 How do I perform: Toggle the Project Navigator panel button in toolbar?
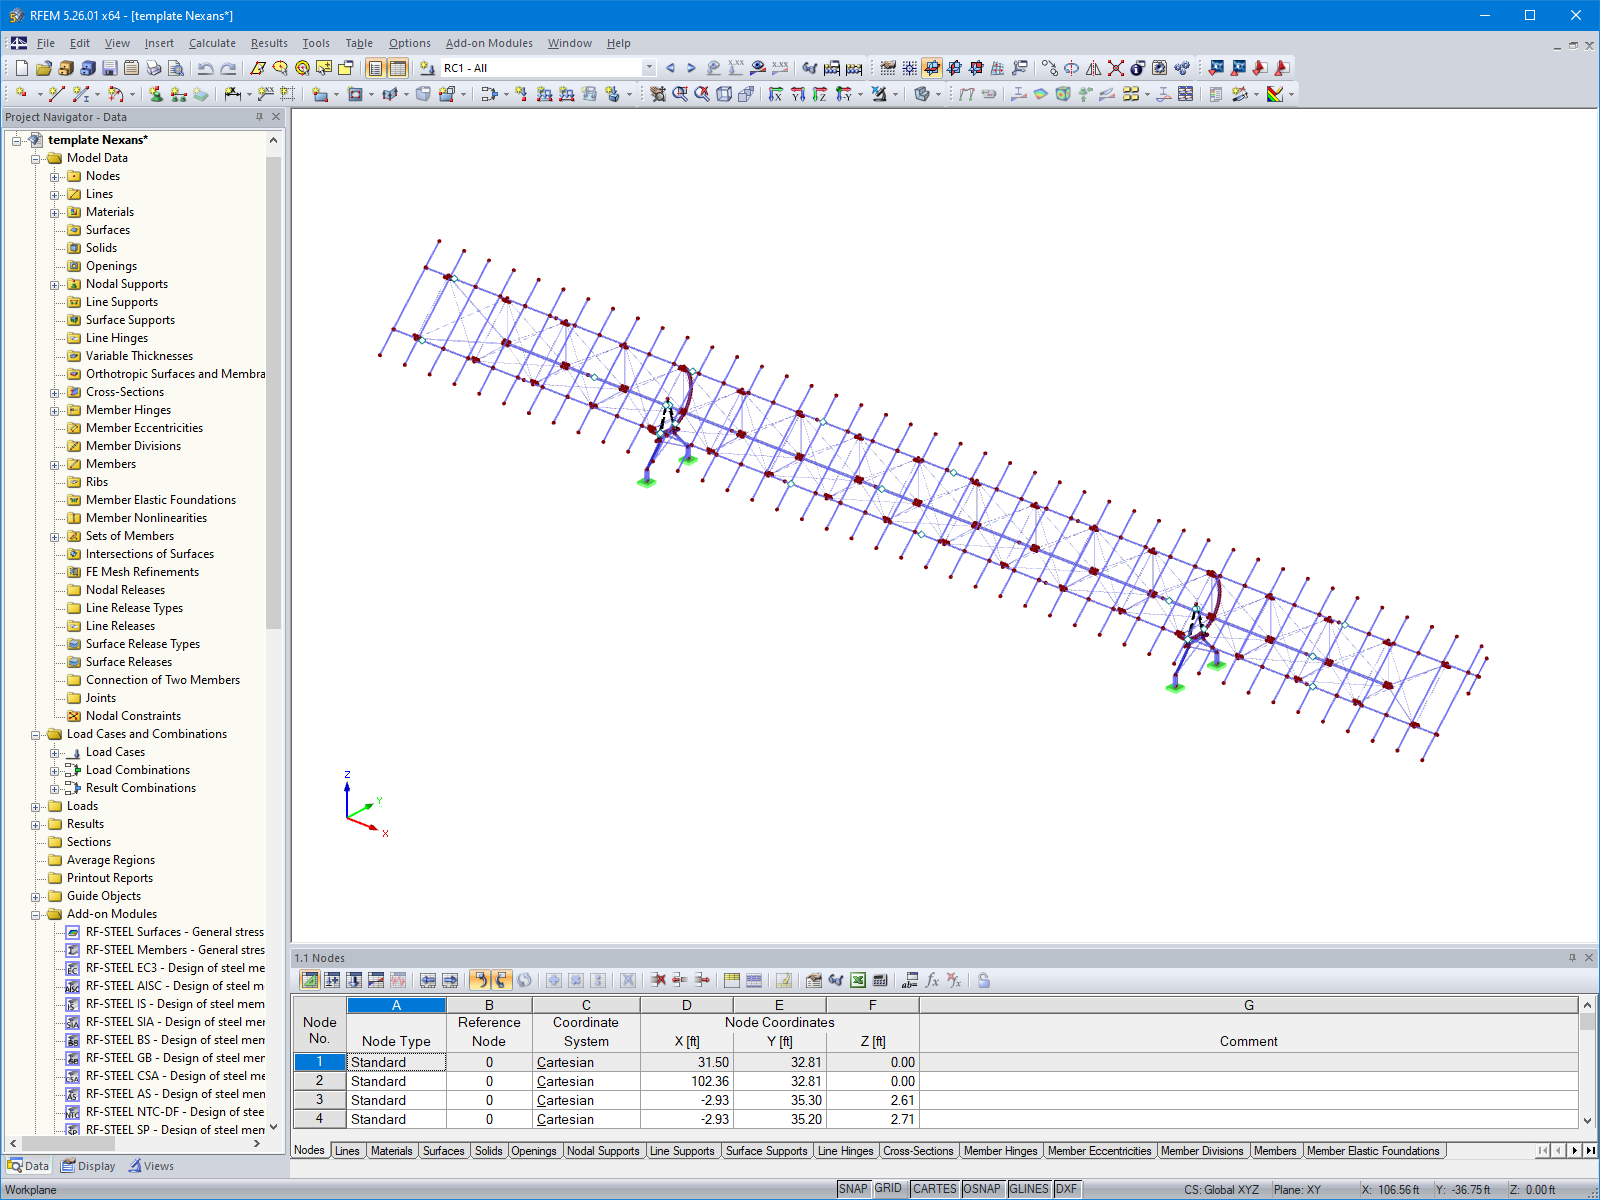[x=375, y=68]
